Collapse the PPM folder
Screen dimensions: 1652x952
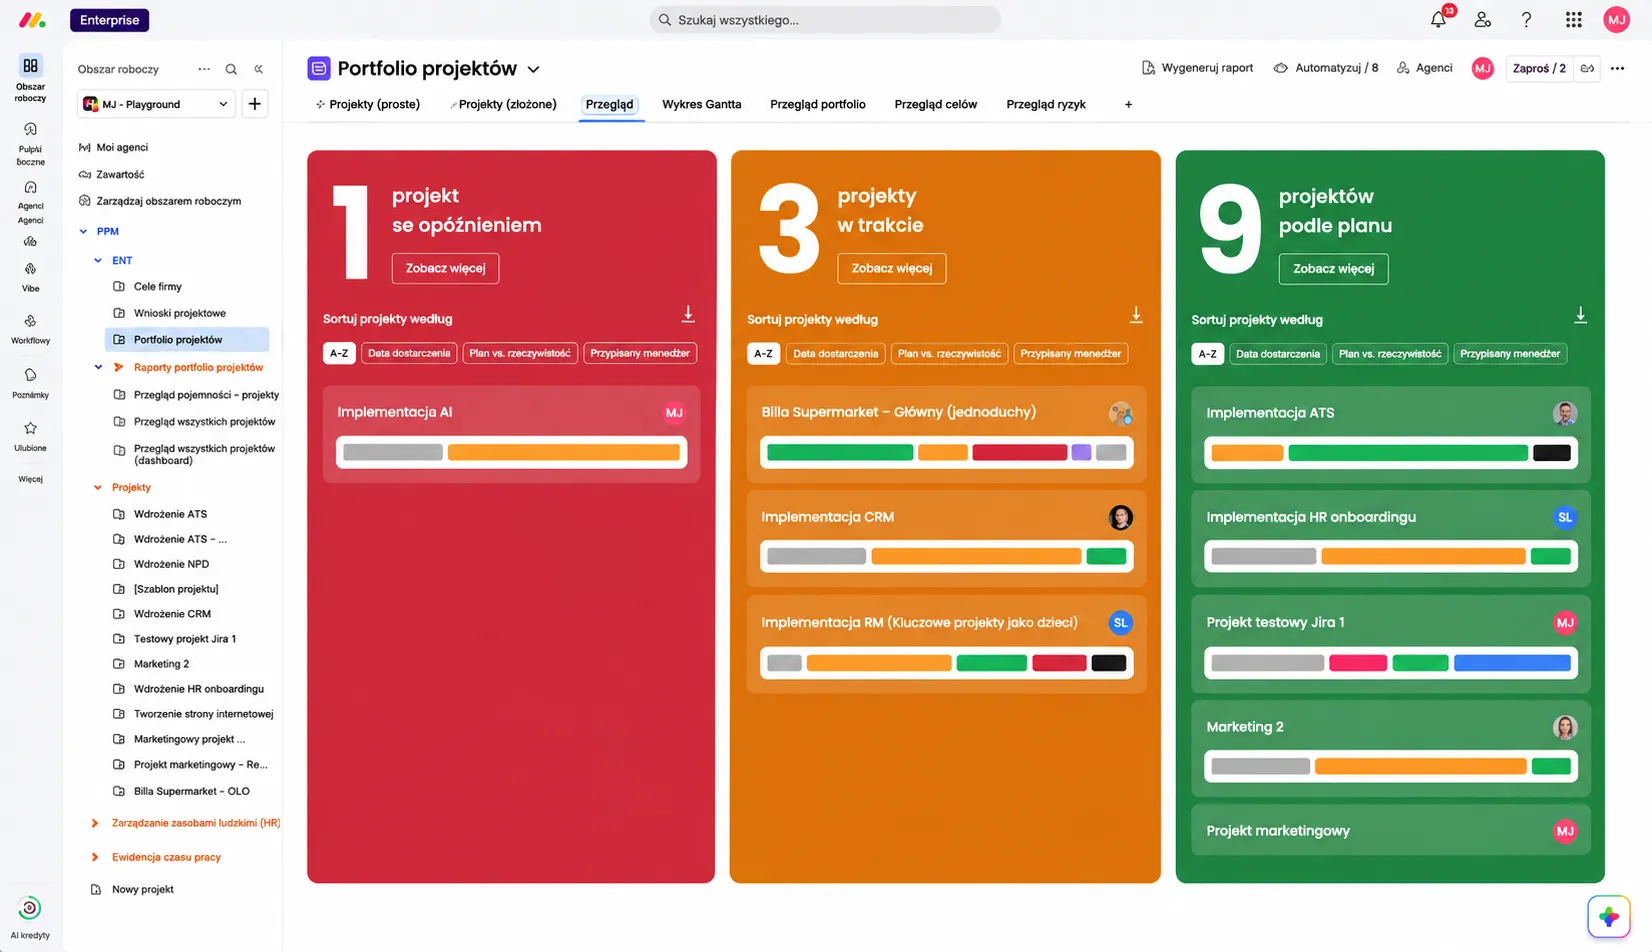point(83,231)
